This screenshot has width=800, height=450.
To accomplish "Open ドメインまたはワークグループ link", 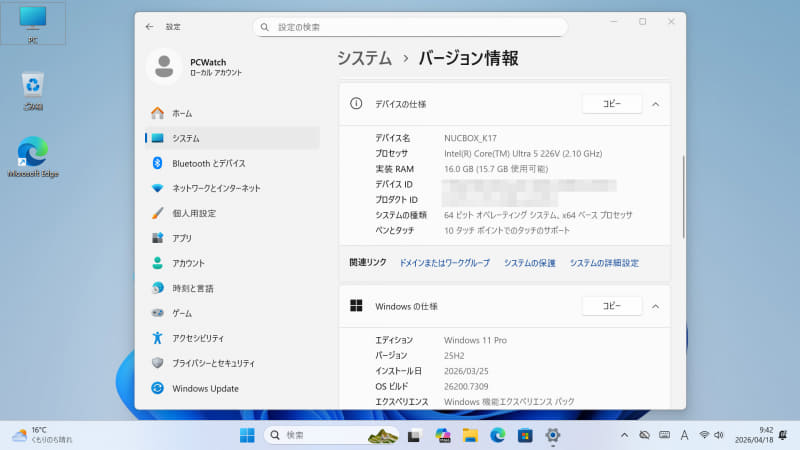I will pyautogui.click(x=444, y=263).
